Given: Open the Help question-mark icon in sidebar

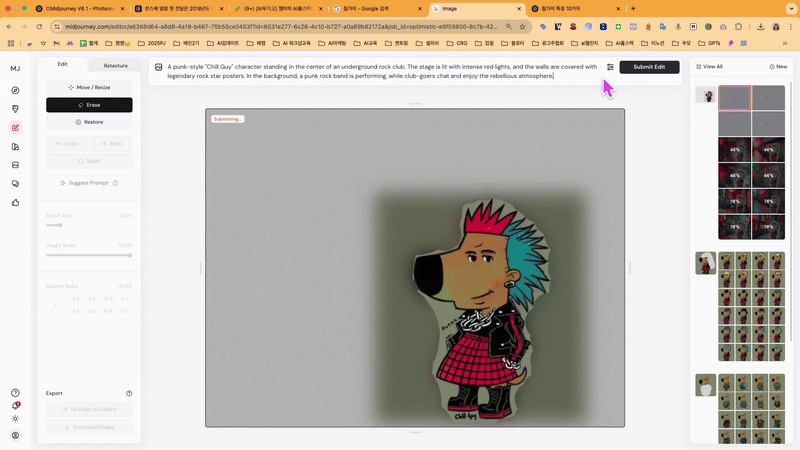Looking at the screenshot, I should [15, 393].
